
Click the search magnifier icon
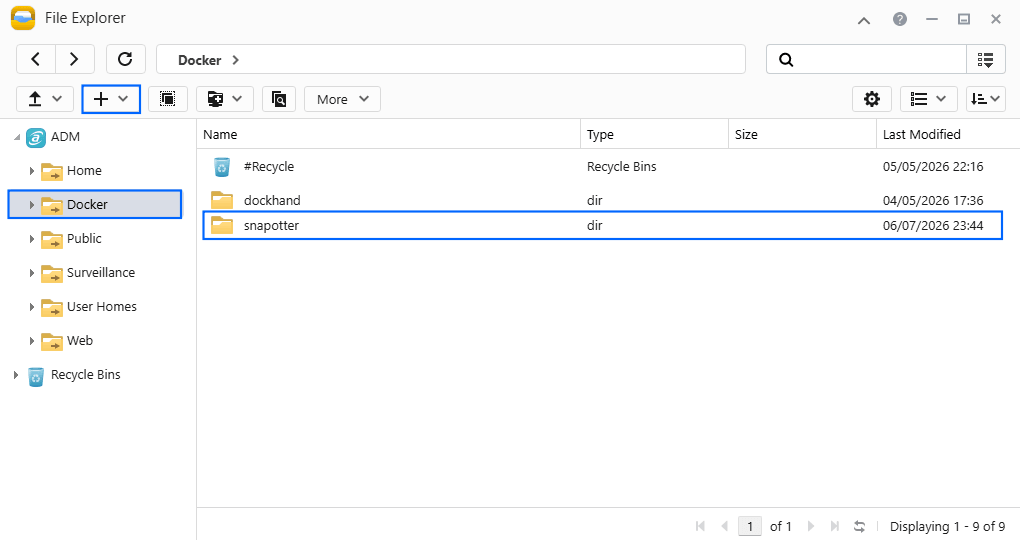(786, 60)
